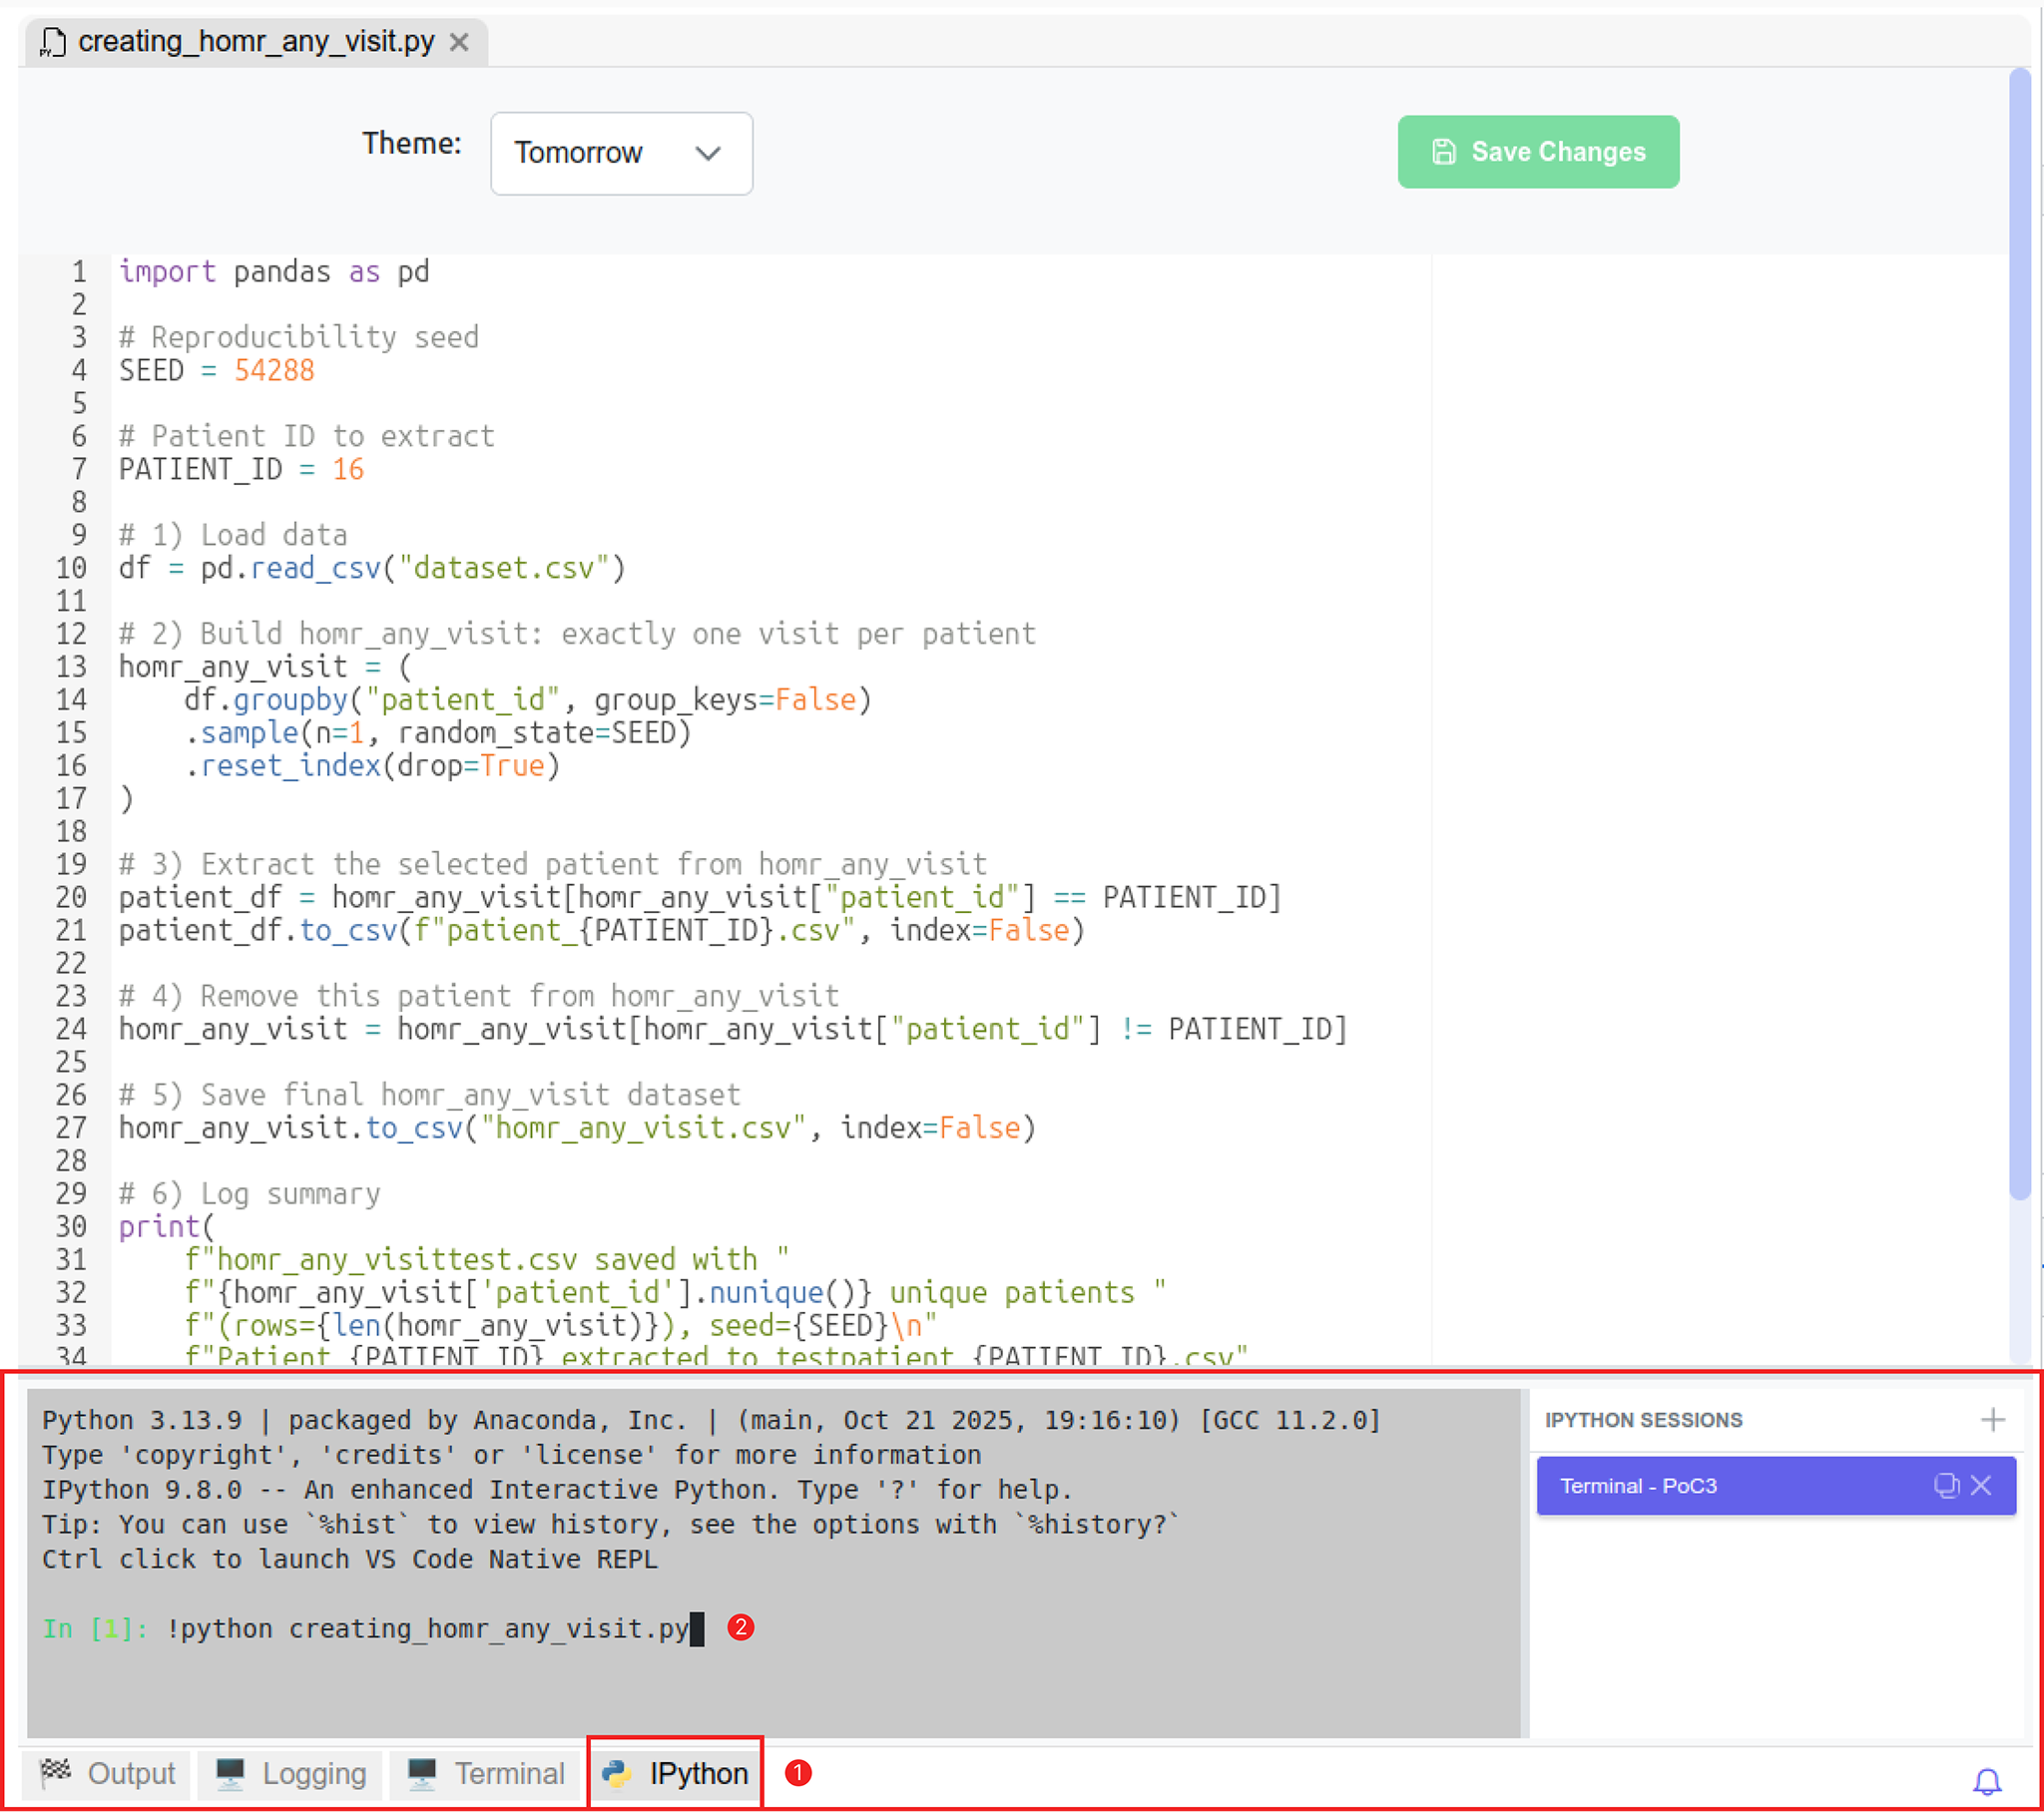Add a new IPython session
The image size is (2044, 1812).
pyautogui.click(x=1992, y=1420)
